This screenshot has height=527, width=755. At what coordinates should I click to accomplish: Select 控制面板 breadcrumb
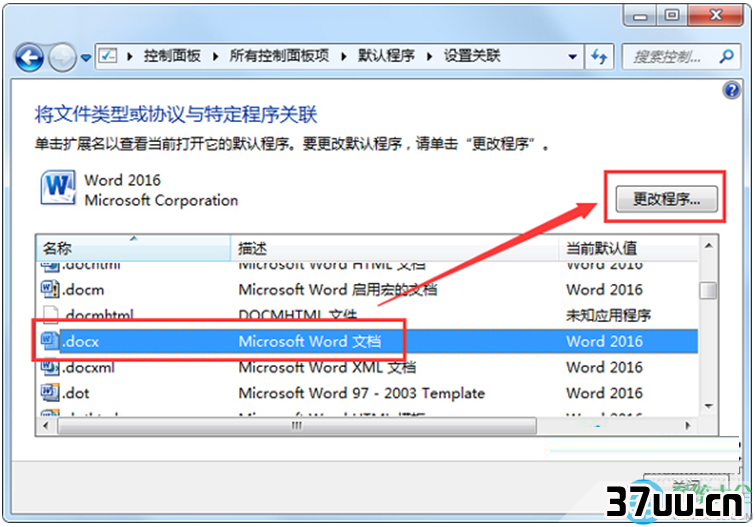click(172, 56)
